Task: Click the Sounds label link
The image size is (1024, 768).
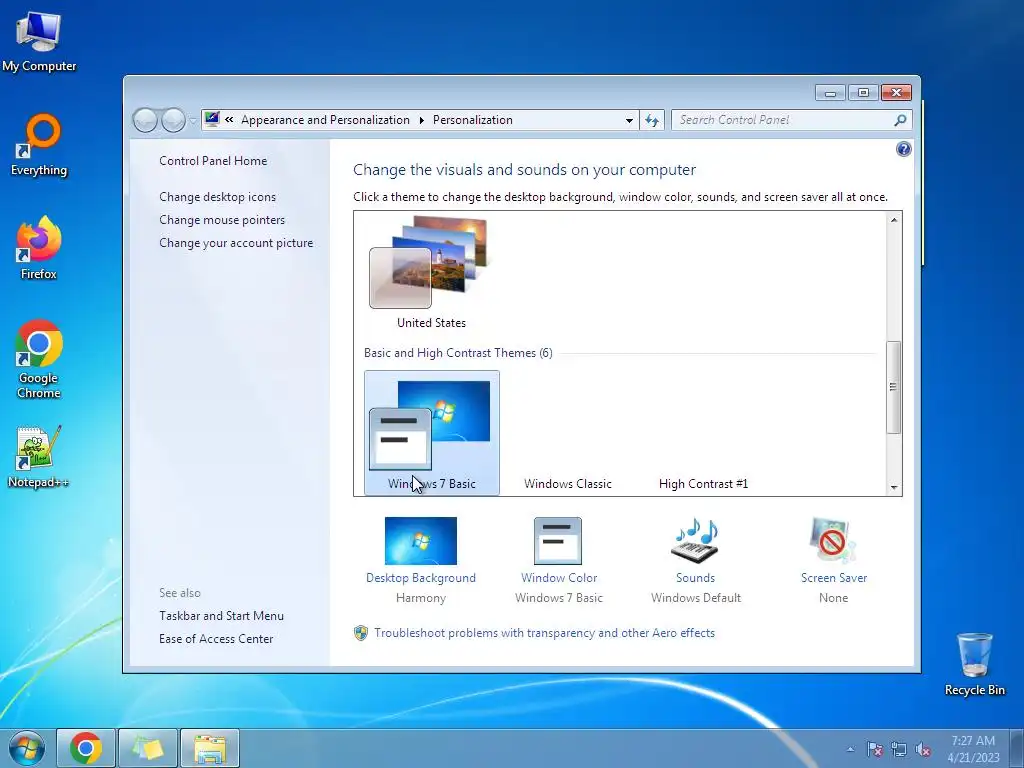Action: 696,578
